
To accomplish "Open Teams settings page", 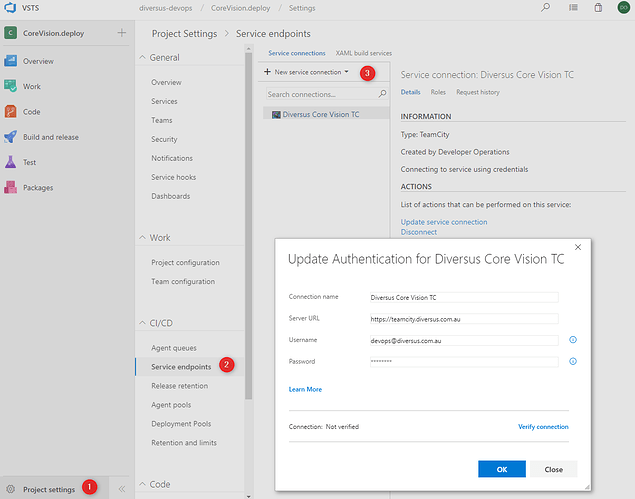I will click(x=162, y=120).
